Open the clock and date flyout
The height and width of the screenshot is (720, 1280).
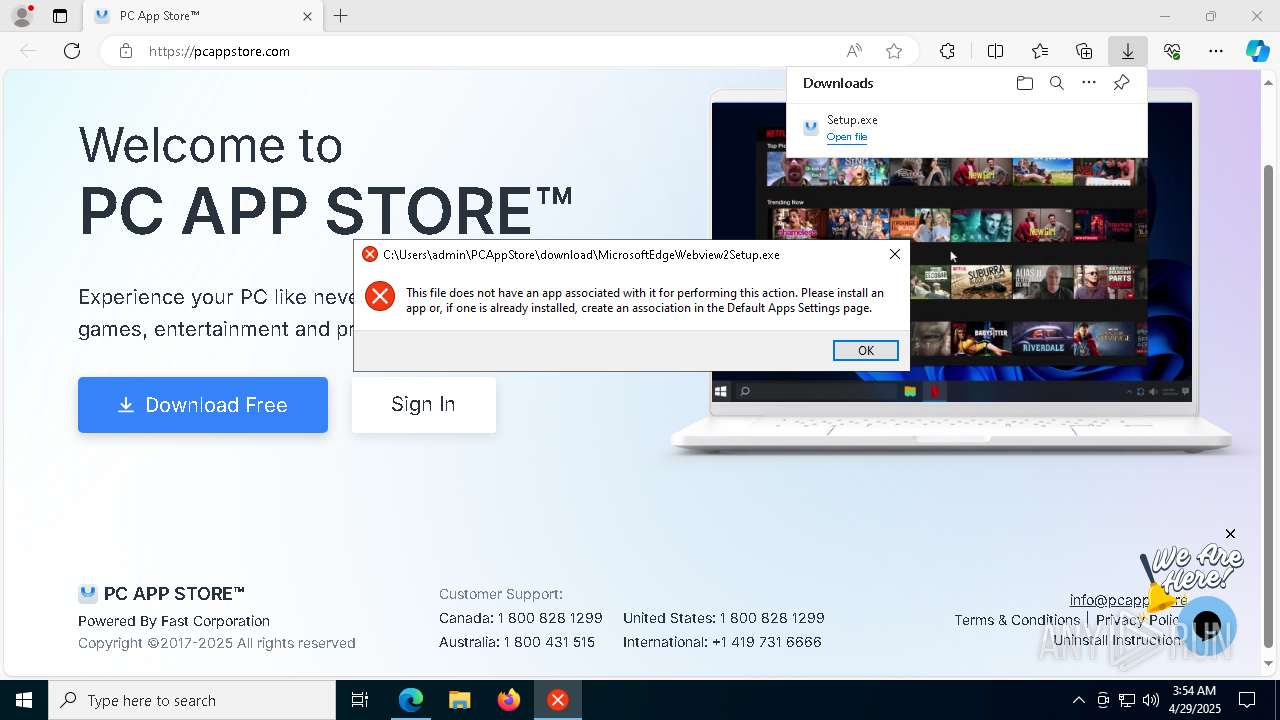point(1193,700)
